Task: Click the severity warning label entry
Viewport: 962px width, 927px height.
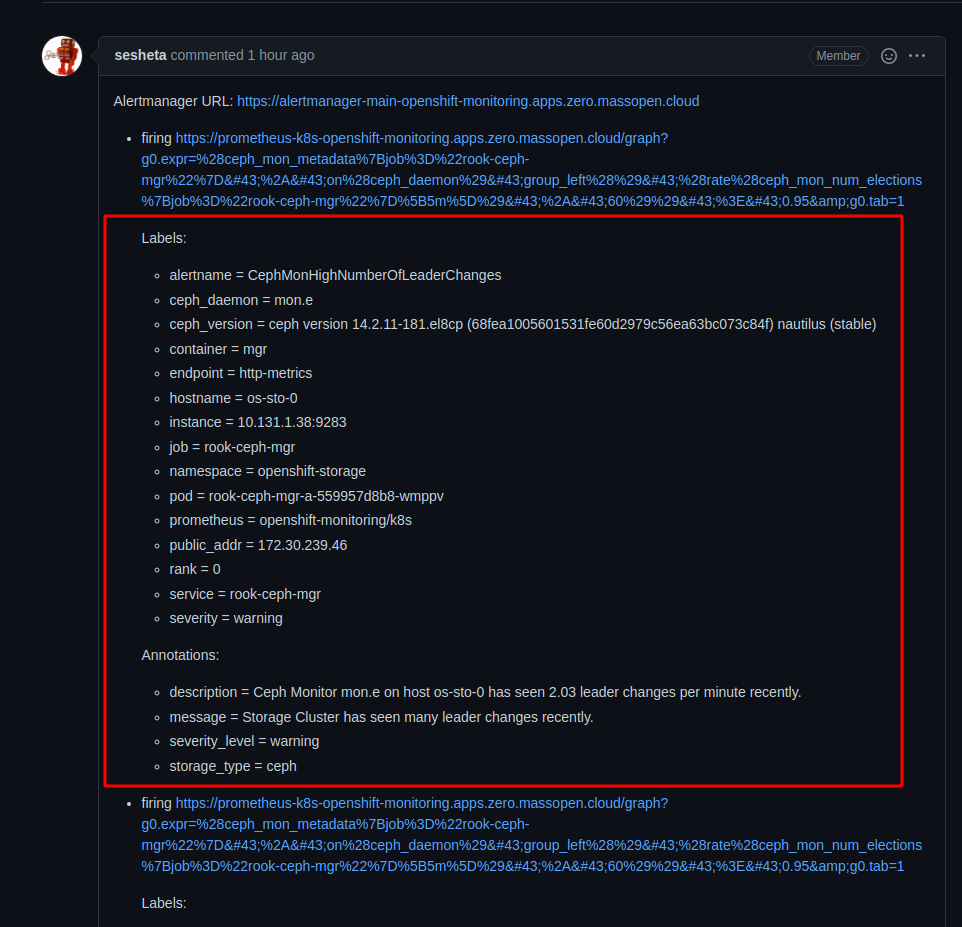Action: tap(226, 618)
